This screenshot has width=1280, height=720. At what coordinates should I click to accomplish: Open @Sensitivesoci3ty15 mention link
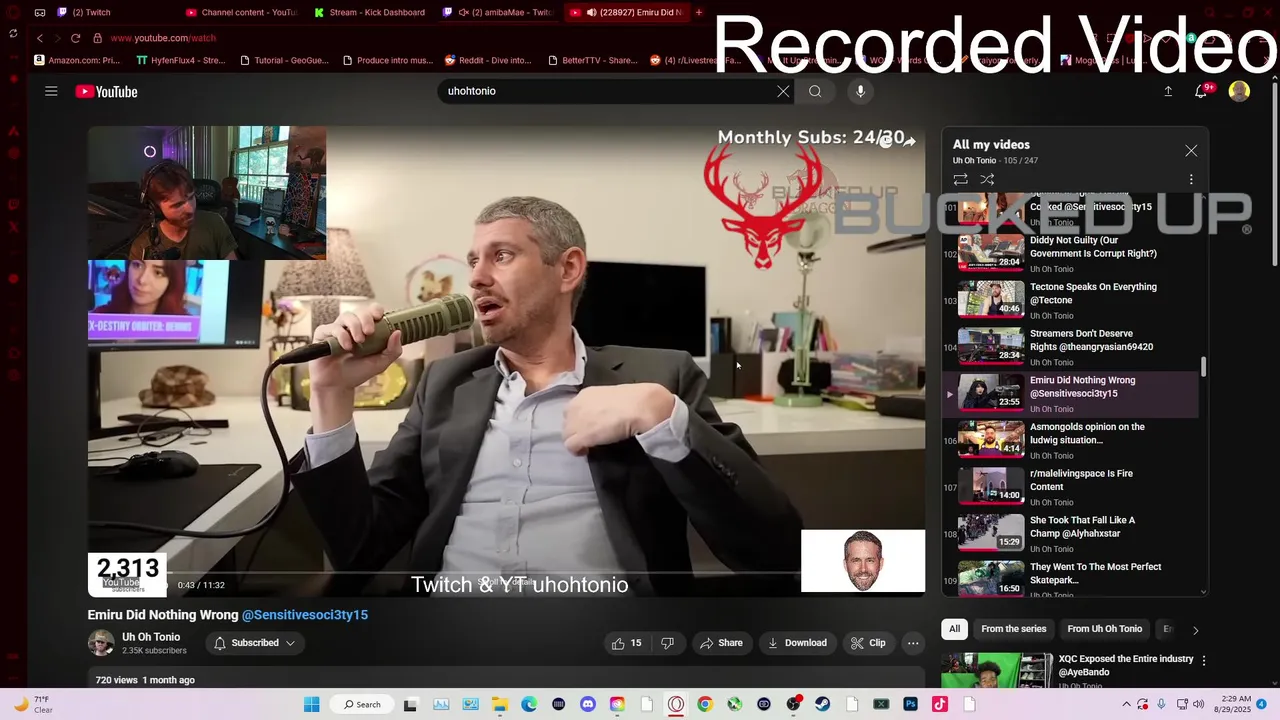[305, 615]
